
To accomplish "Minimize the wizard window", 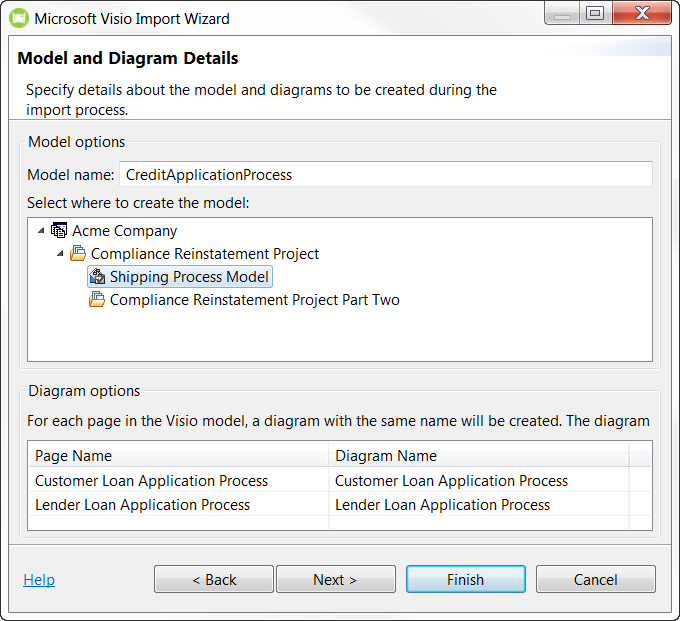I will [x=562, y=13].
